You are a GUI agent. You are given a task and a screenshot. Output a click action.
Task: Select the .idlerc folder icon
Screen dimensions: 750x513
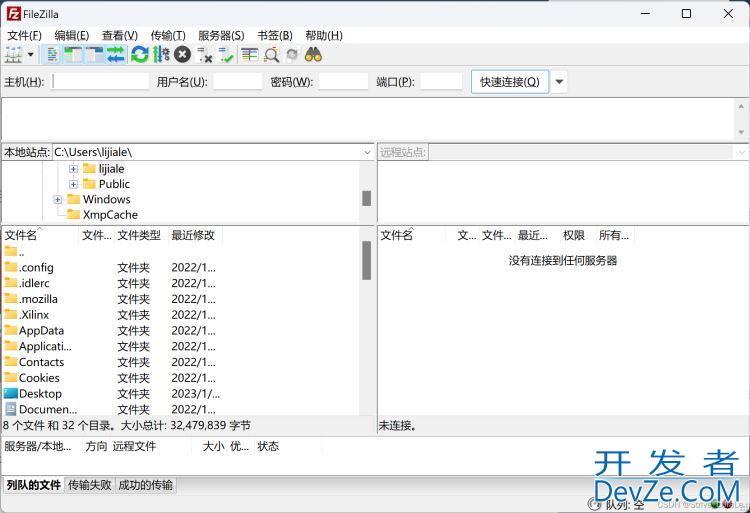[x=11, y=283]
